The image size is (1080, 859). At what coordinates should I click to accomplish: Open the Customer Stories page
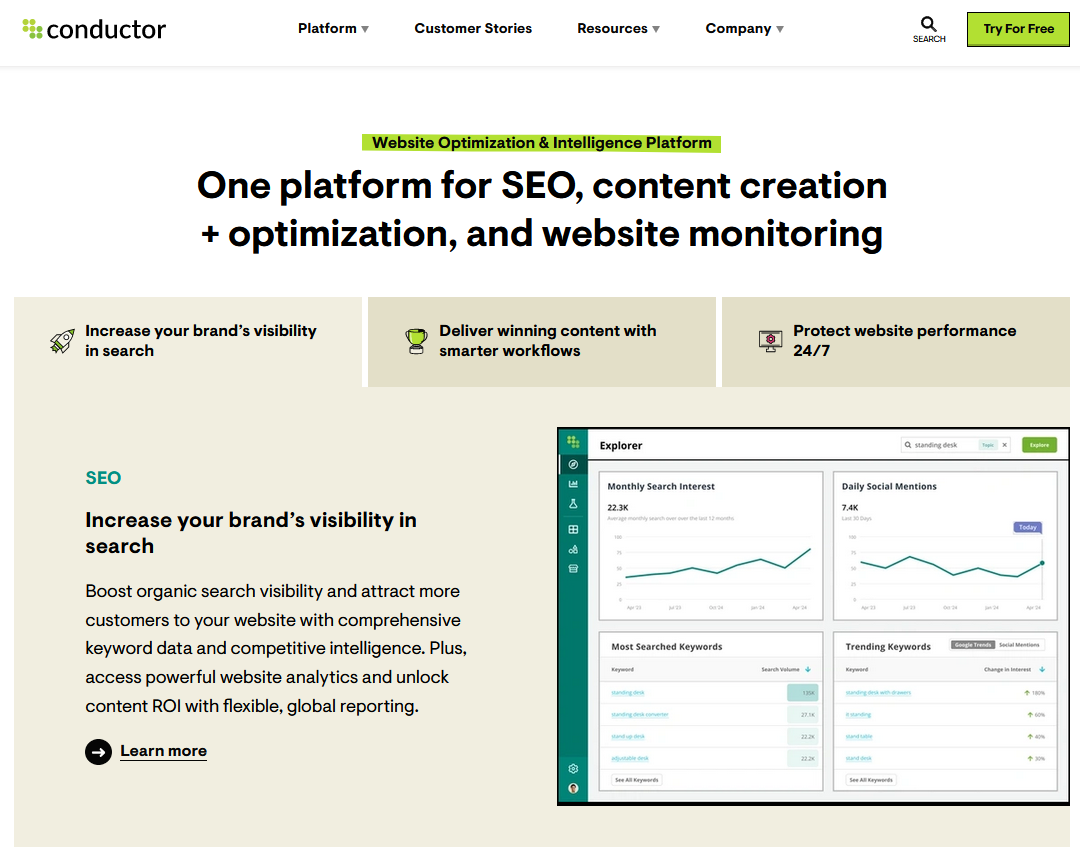473,29
